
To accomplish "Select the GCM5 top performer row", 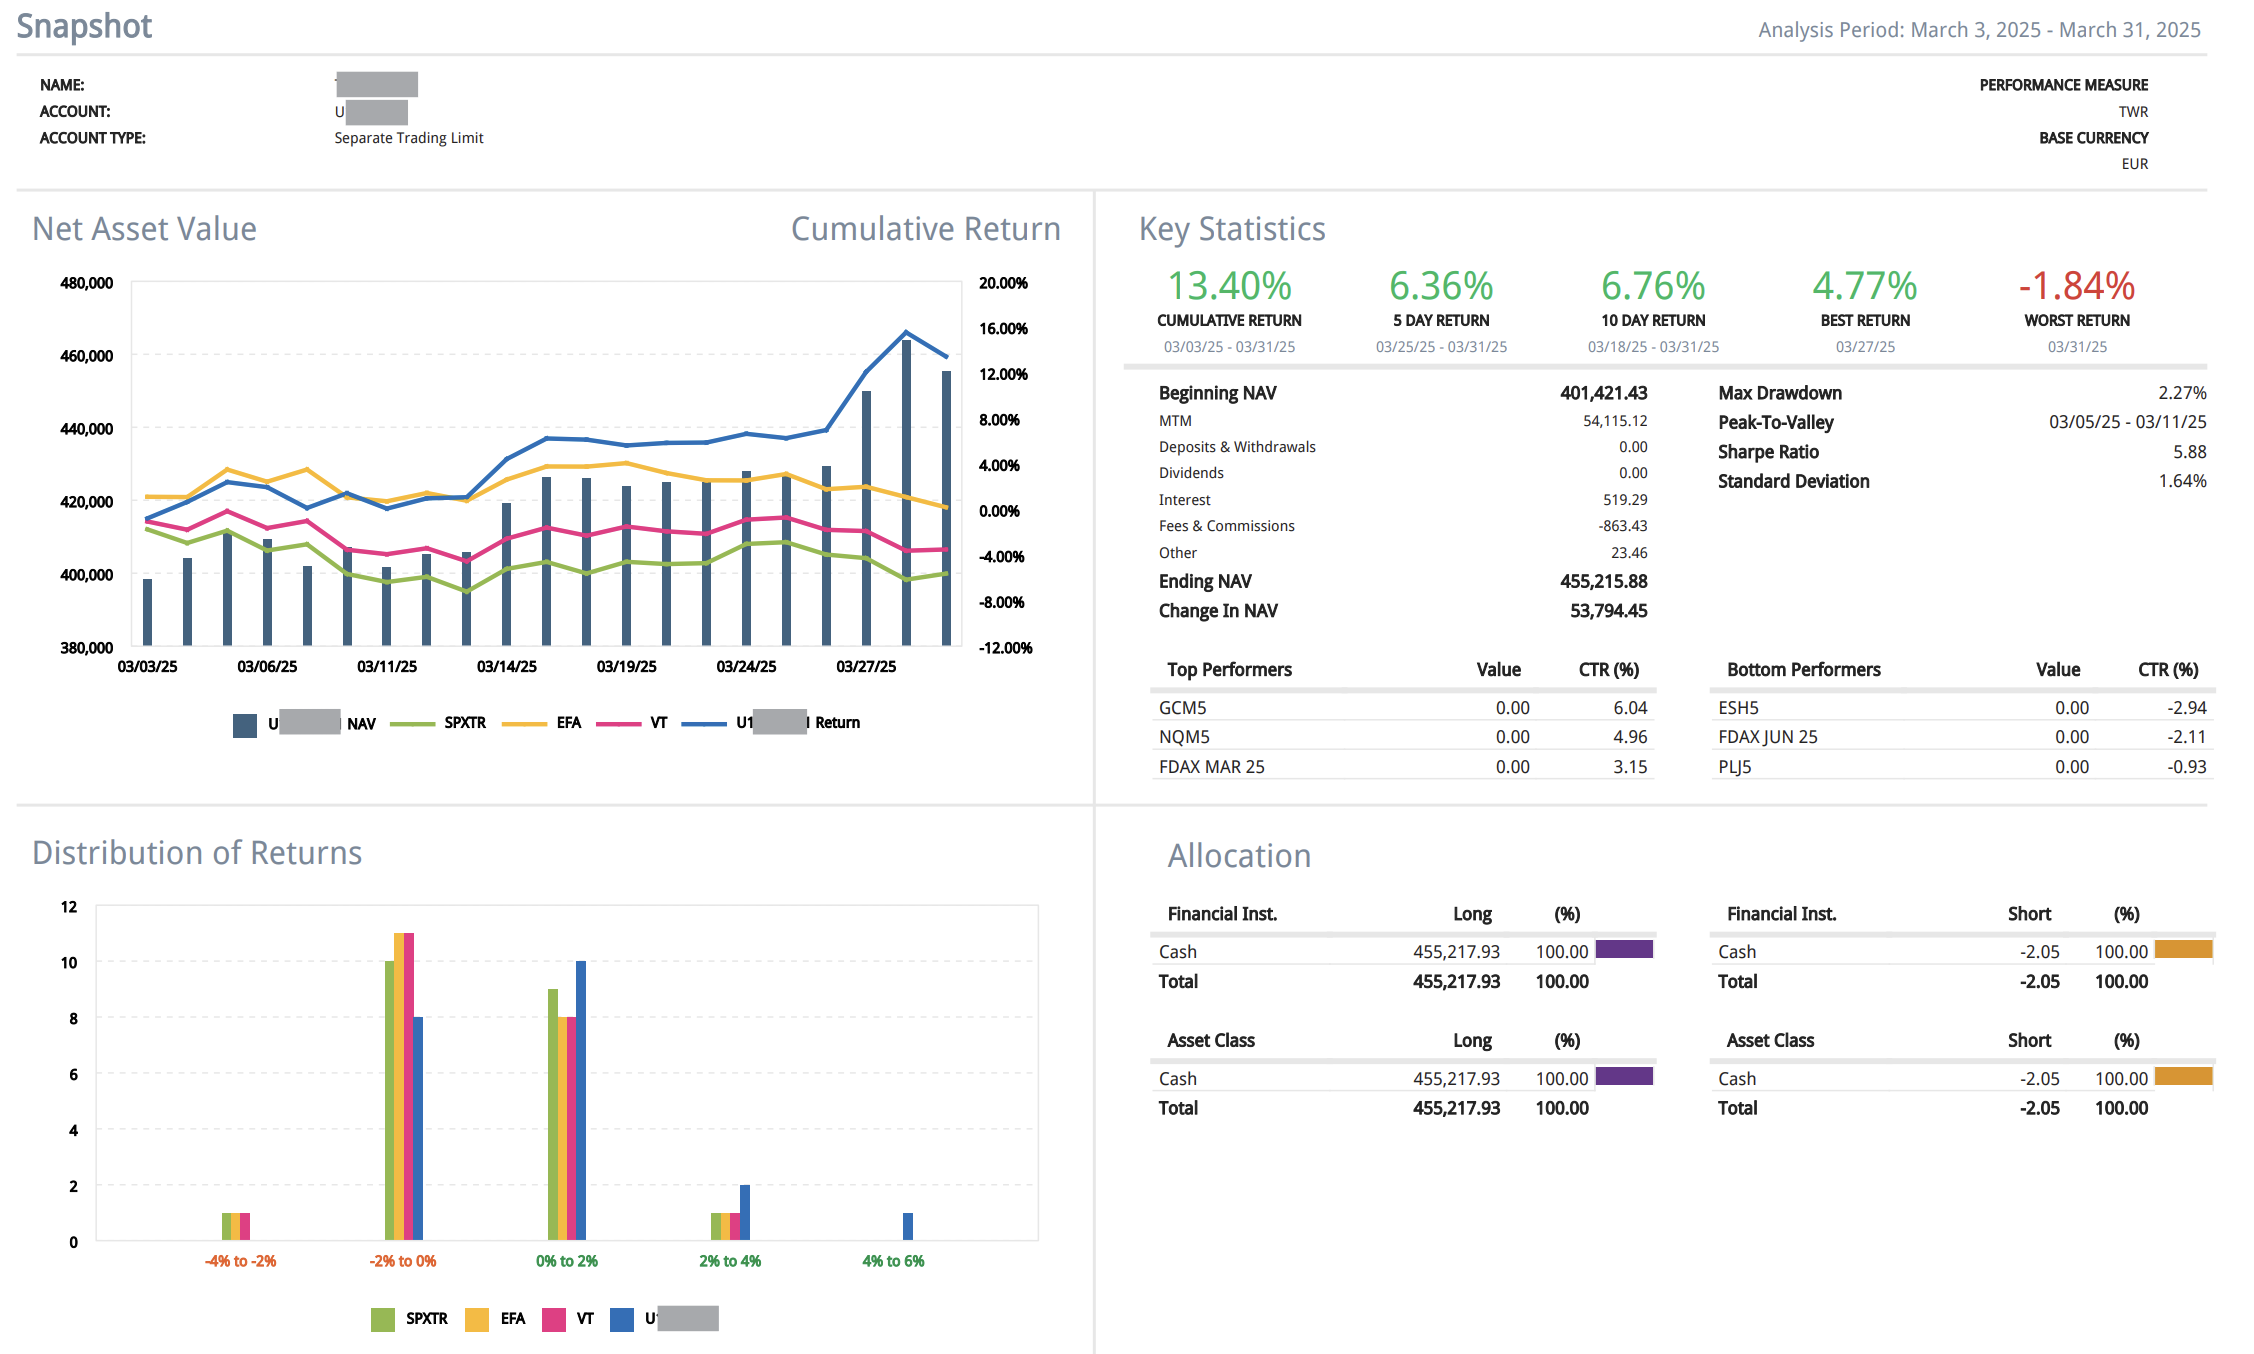I will pyautogui.click(x=1182, y=708).
